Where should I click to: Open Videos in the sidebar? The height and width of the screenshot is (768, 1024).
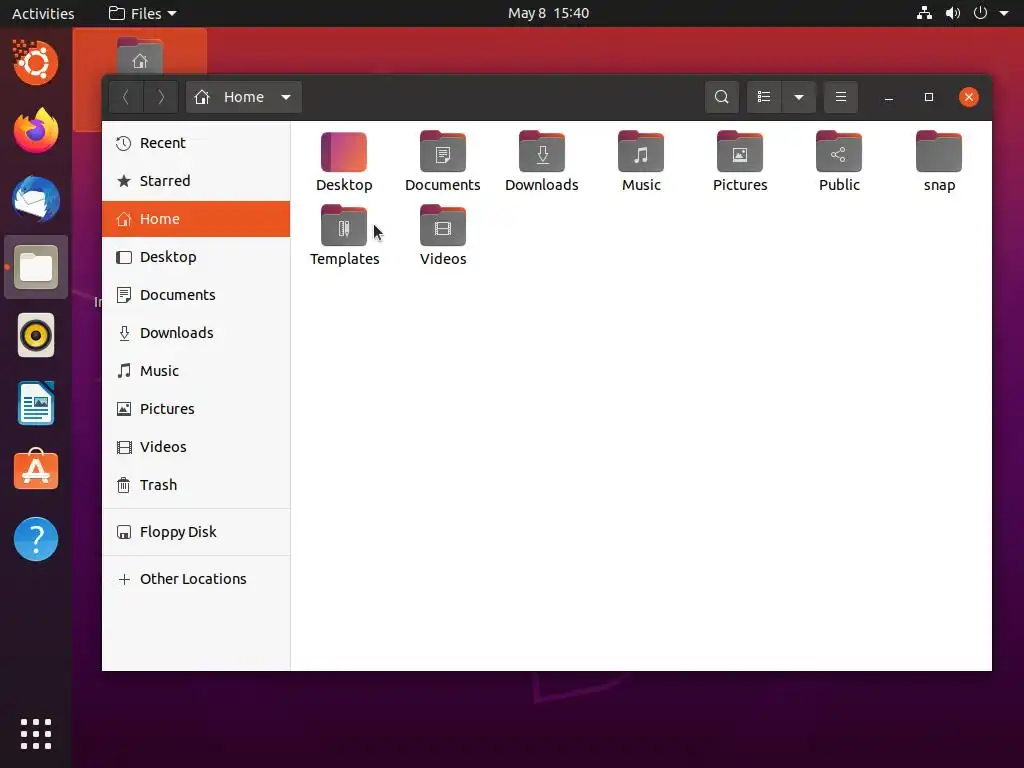(196, 447)
